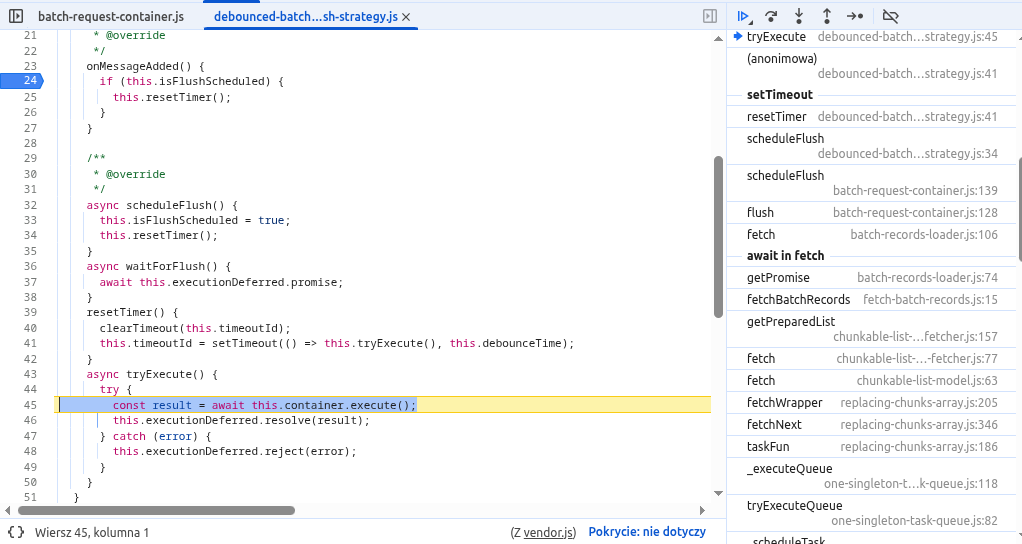The height and width of the screenshot is (544, 1022).
Task: Step over the next function call
Action: [x=771, y=16]
